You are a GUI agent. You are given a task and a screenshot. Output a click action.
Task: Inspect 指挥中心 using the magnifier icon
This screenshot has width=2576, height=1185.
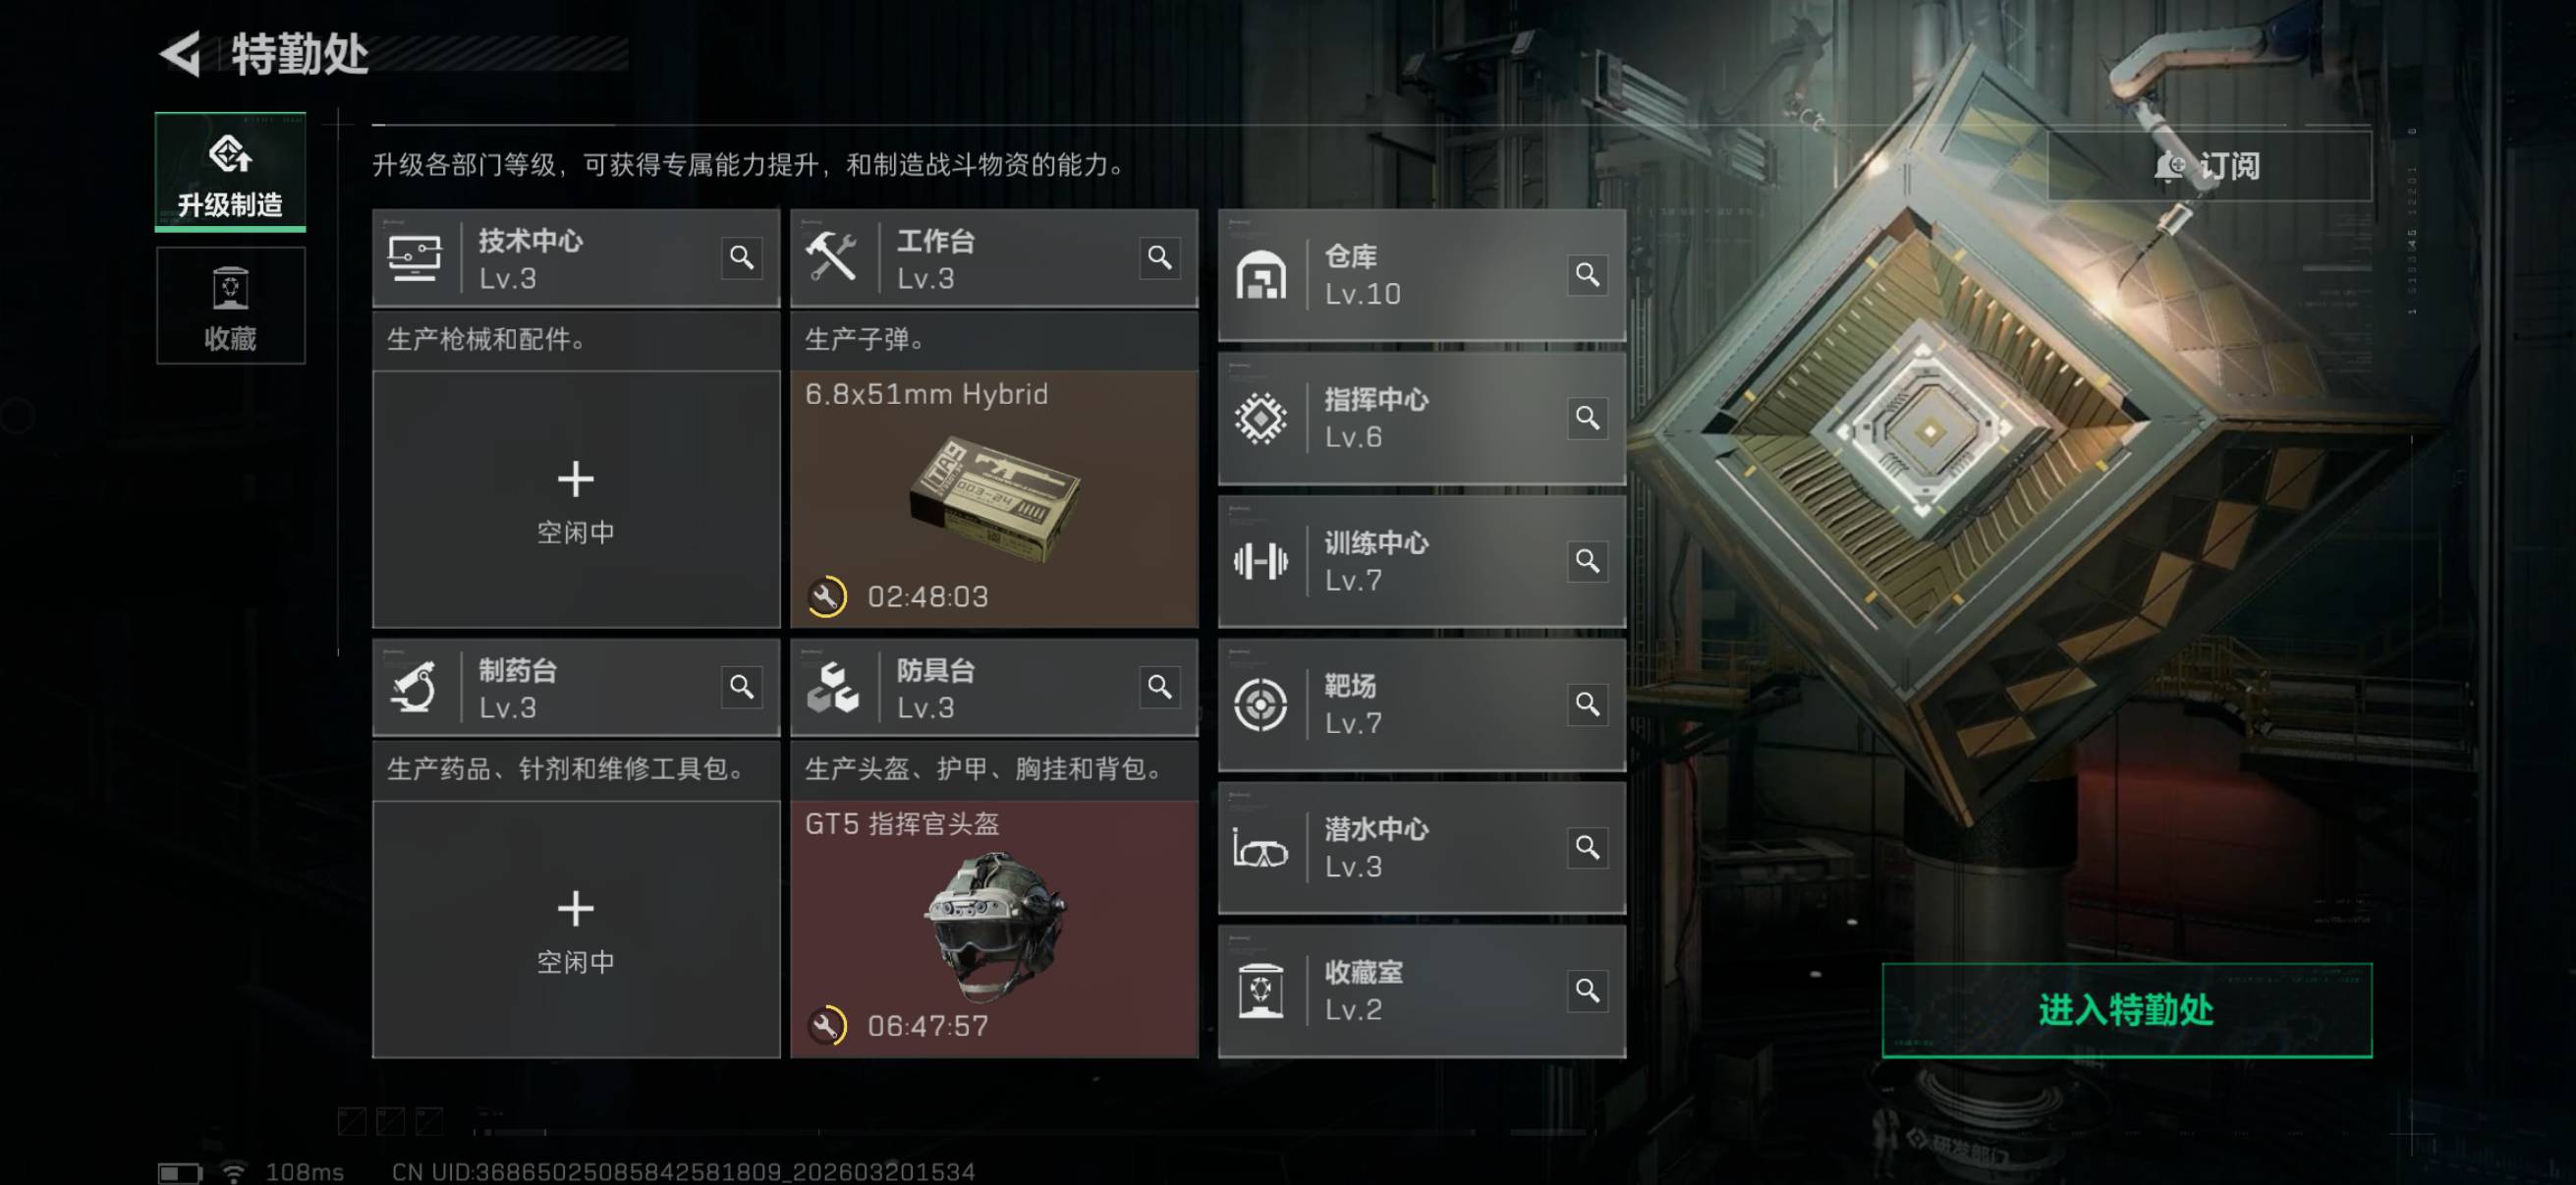click(x=1587, y=417)
